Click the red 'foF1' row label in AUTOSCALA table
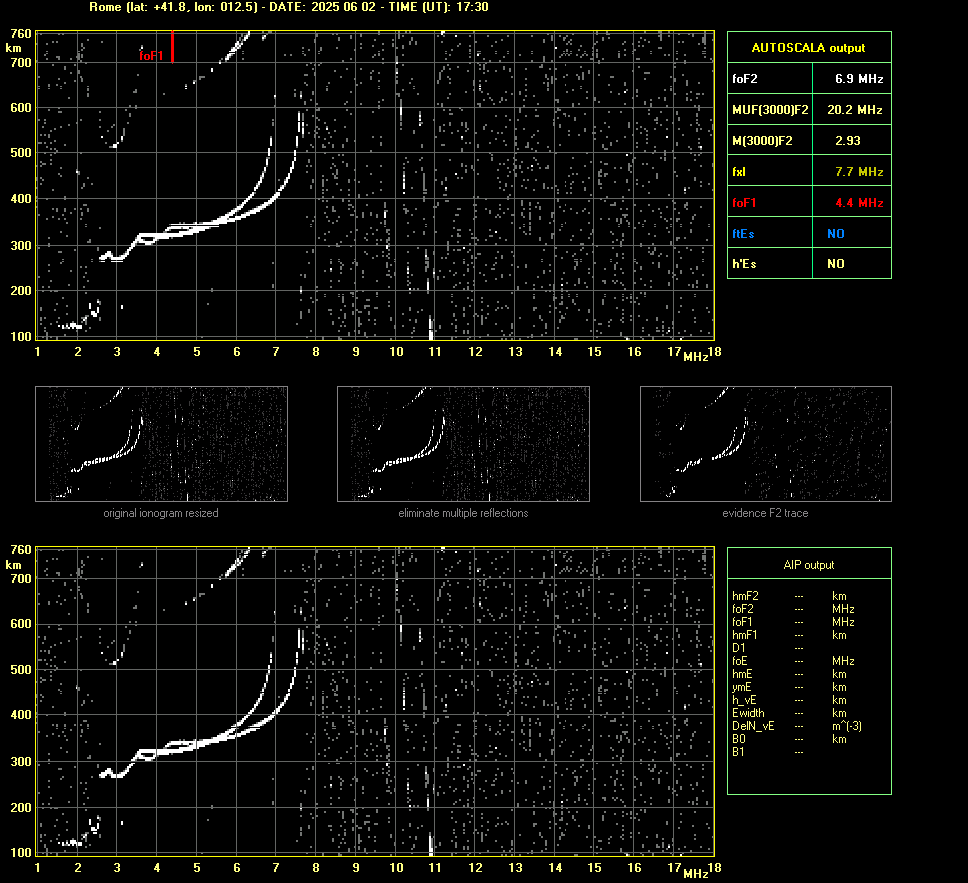The image size is (968, 883). (745, 203)
